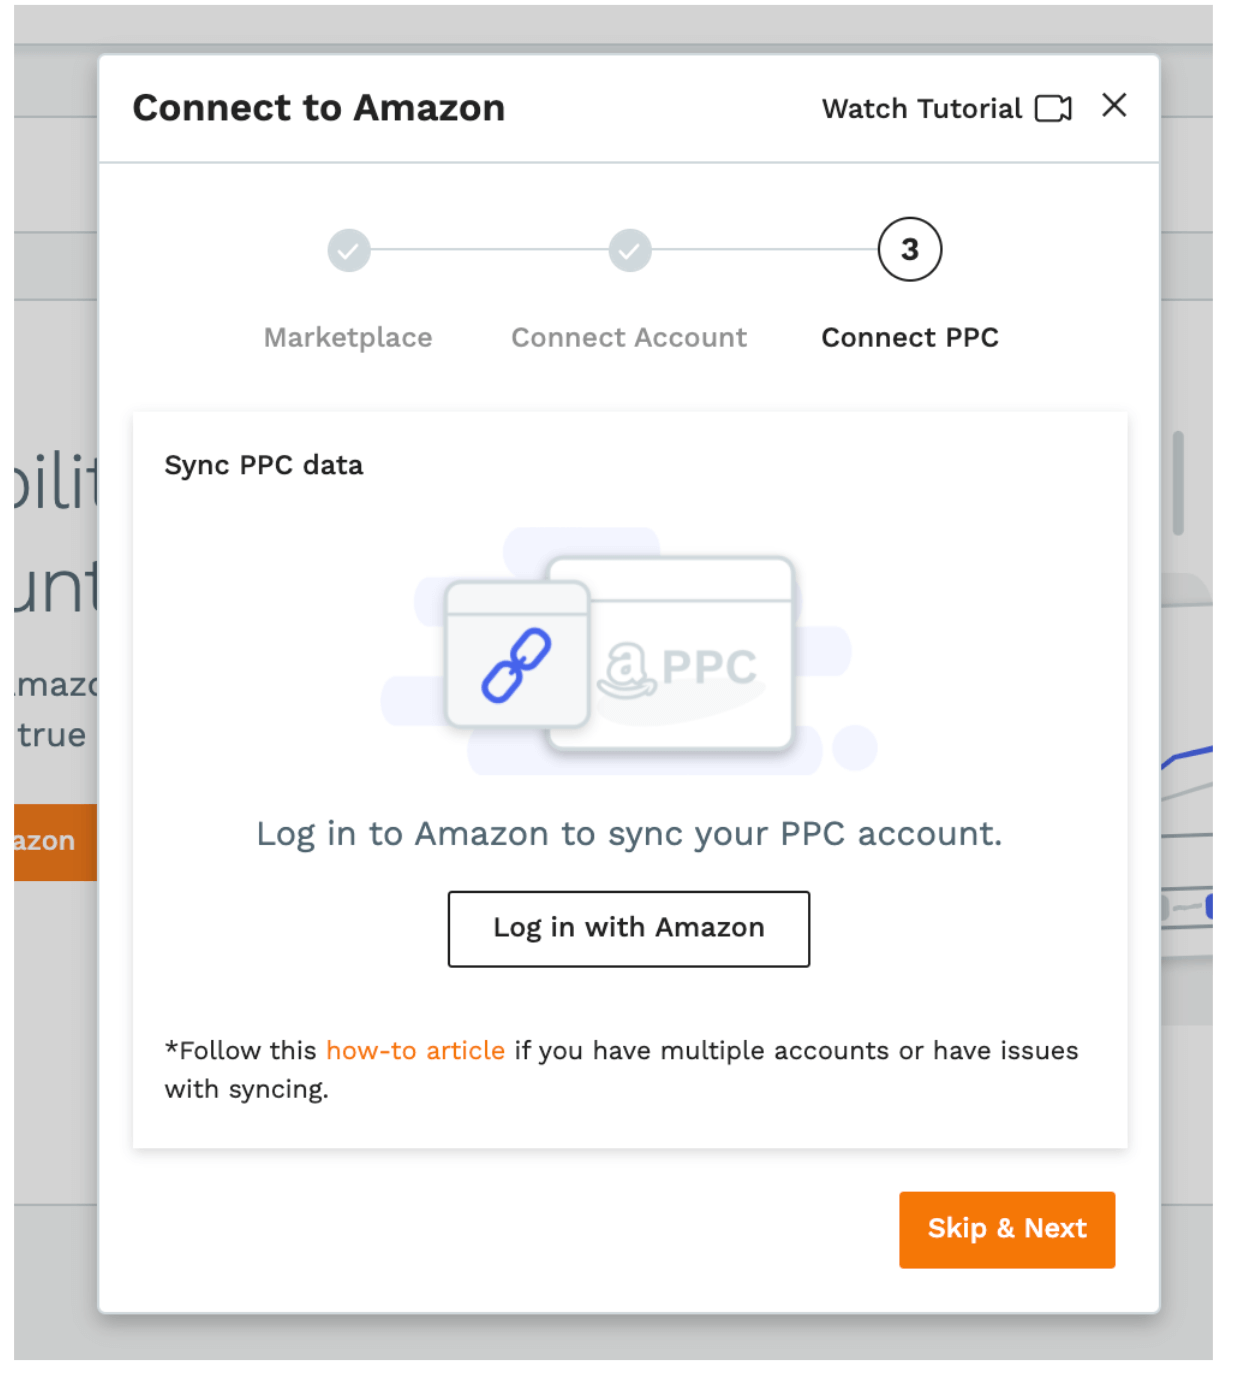Click the Amazon PPC logo illustration
The height and width of the screenshot is (1380, 1234).
[x=678, y=668]
